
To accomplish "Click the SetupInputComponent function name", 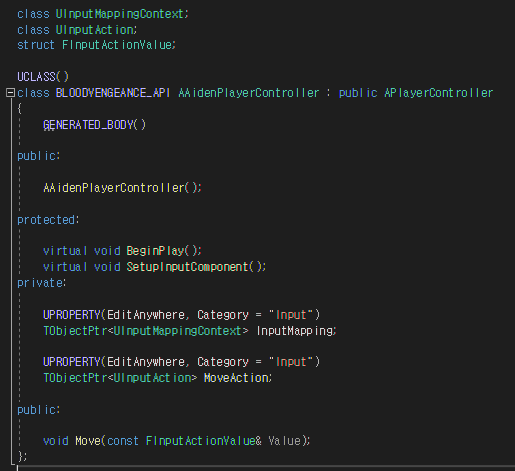I will (x=187, y=267).
